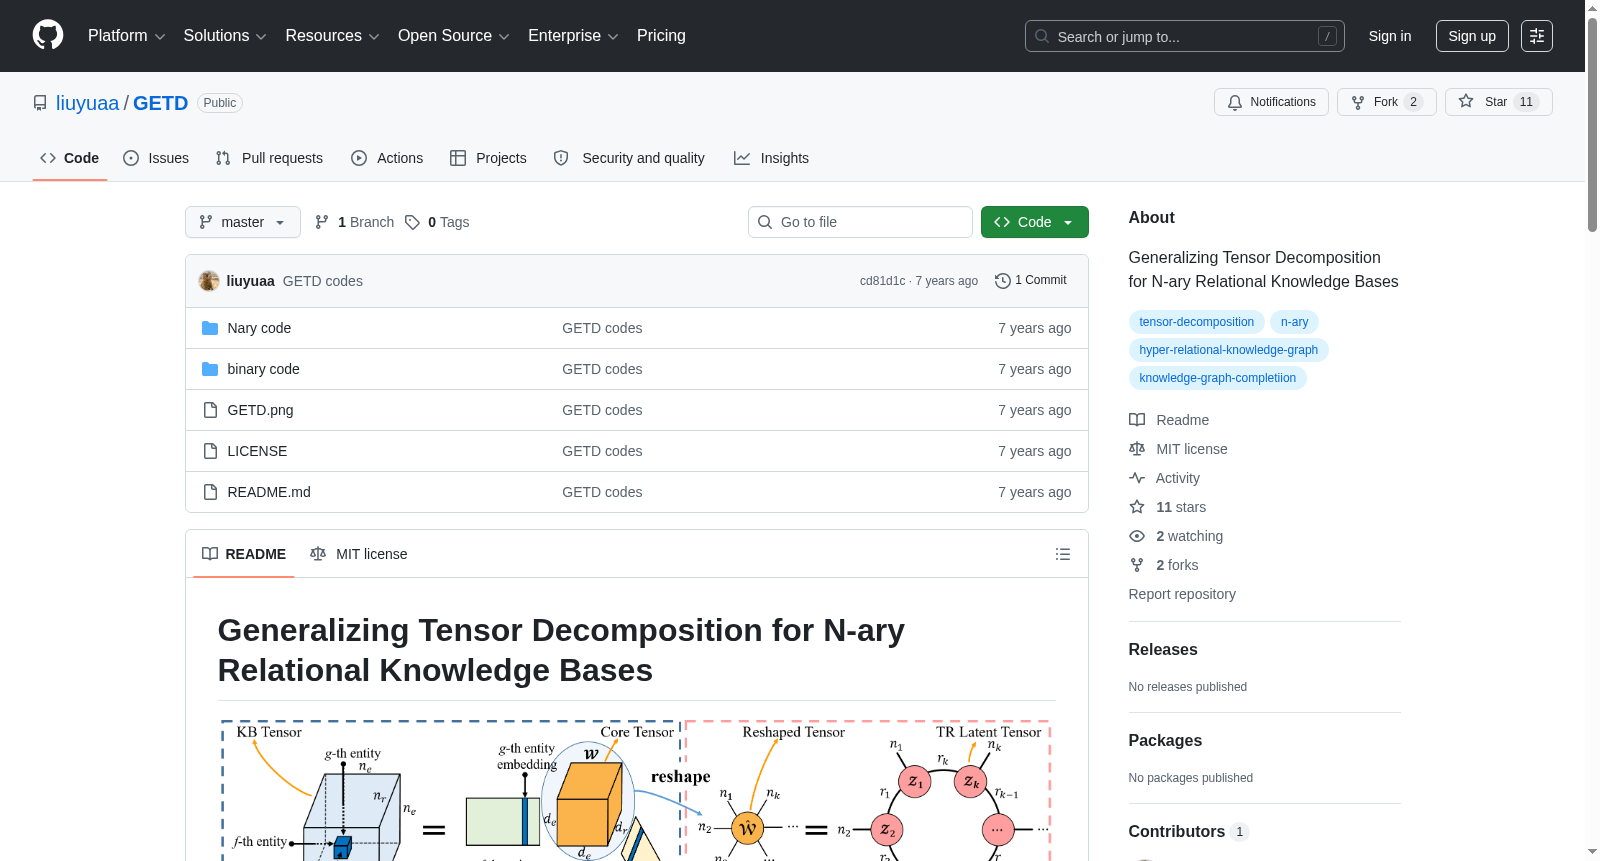Click the Report repository link
Viewport: 1600px width, 861px height.
click(1182, 594)
